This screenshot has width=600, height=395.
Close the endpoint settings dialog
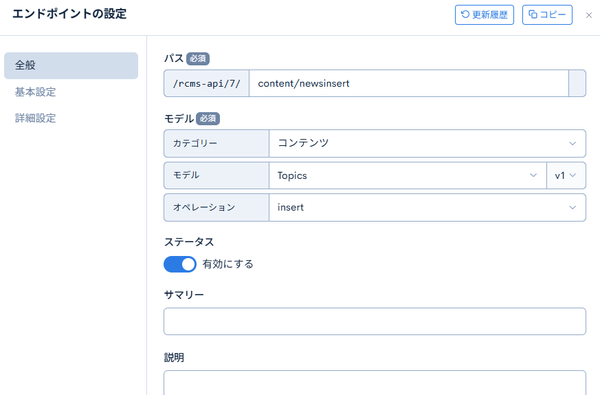589,15
